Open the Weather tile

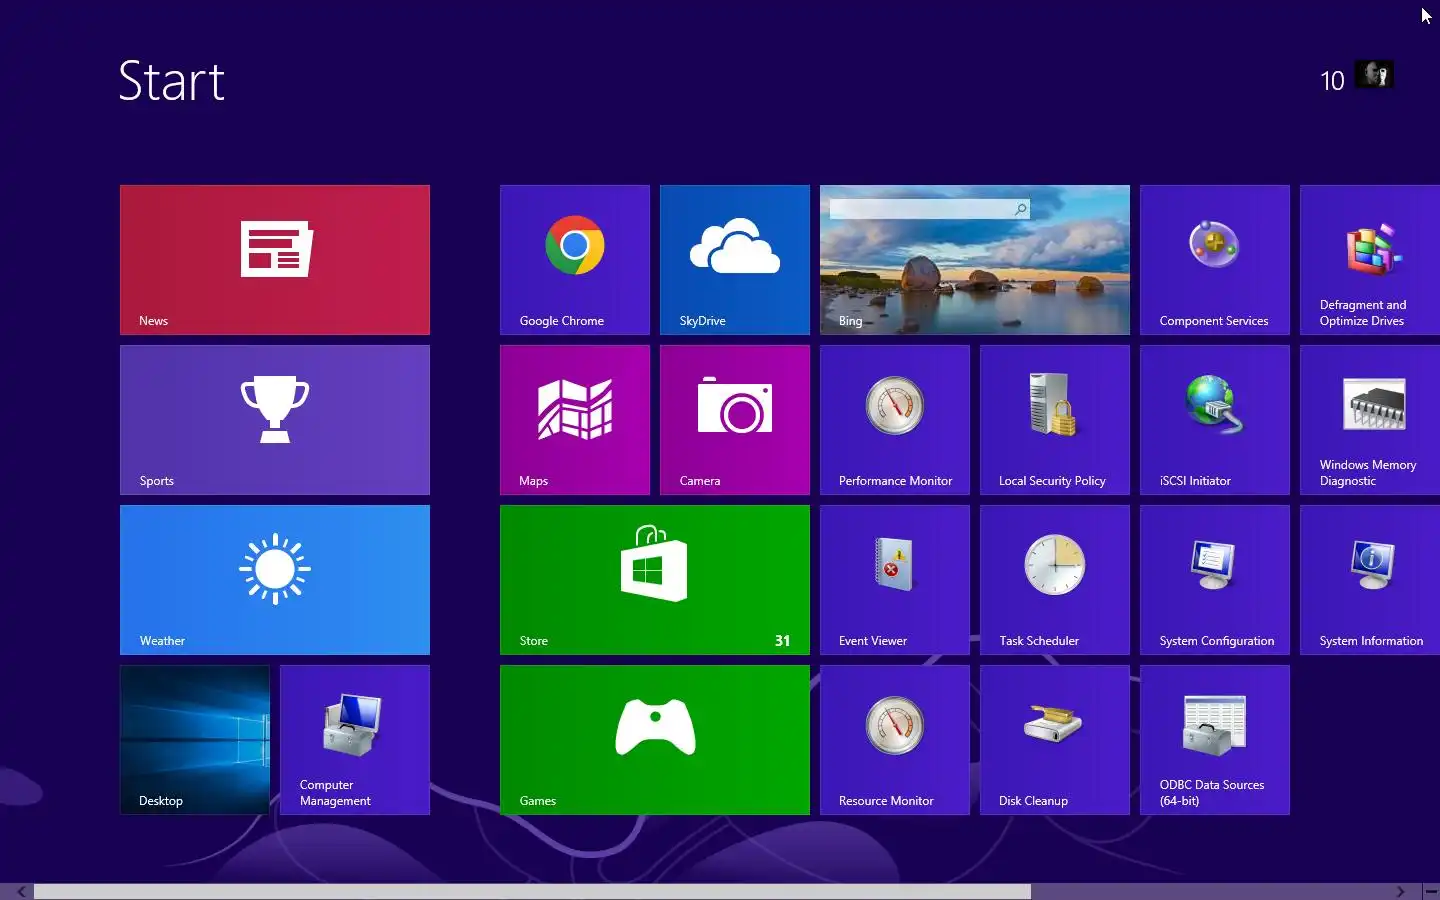point(275,580)
